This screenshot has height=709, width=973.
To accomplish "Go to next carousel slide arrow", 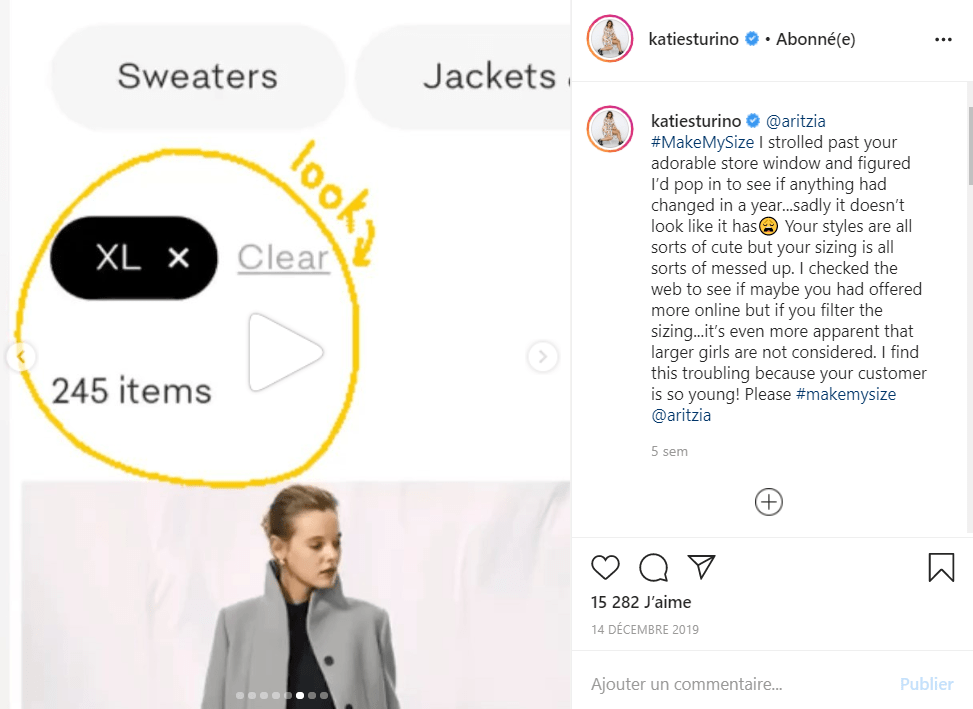I will (542, 357).
